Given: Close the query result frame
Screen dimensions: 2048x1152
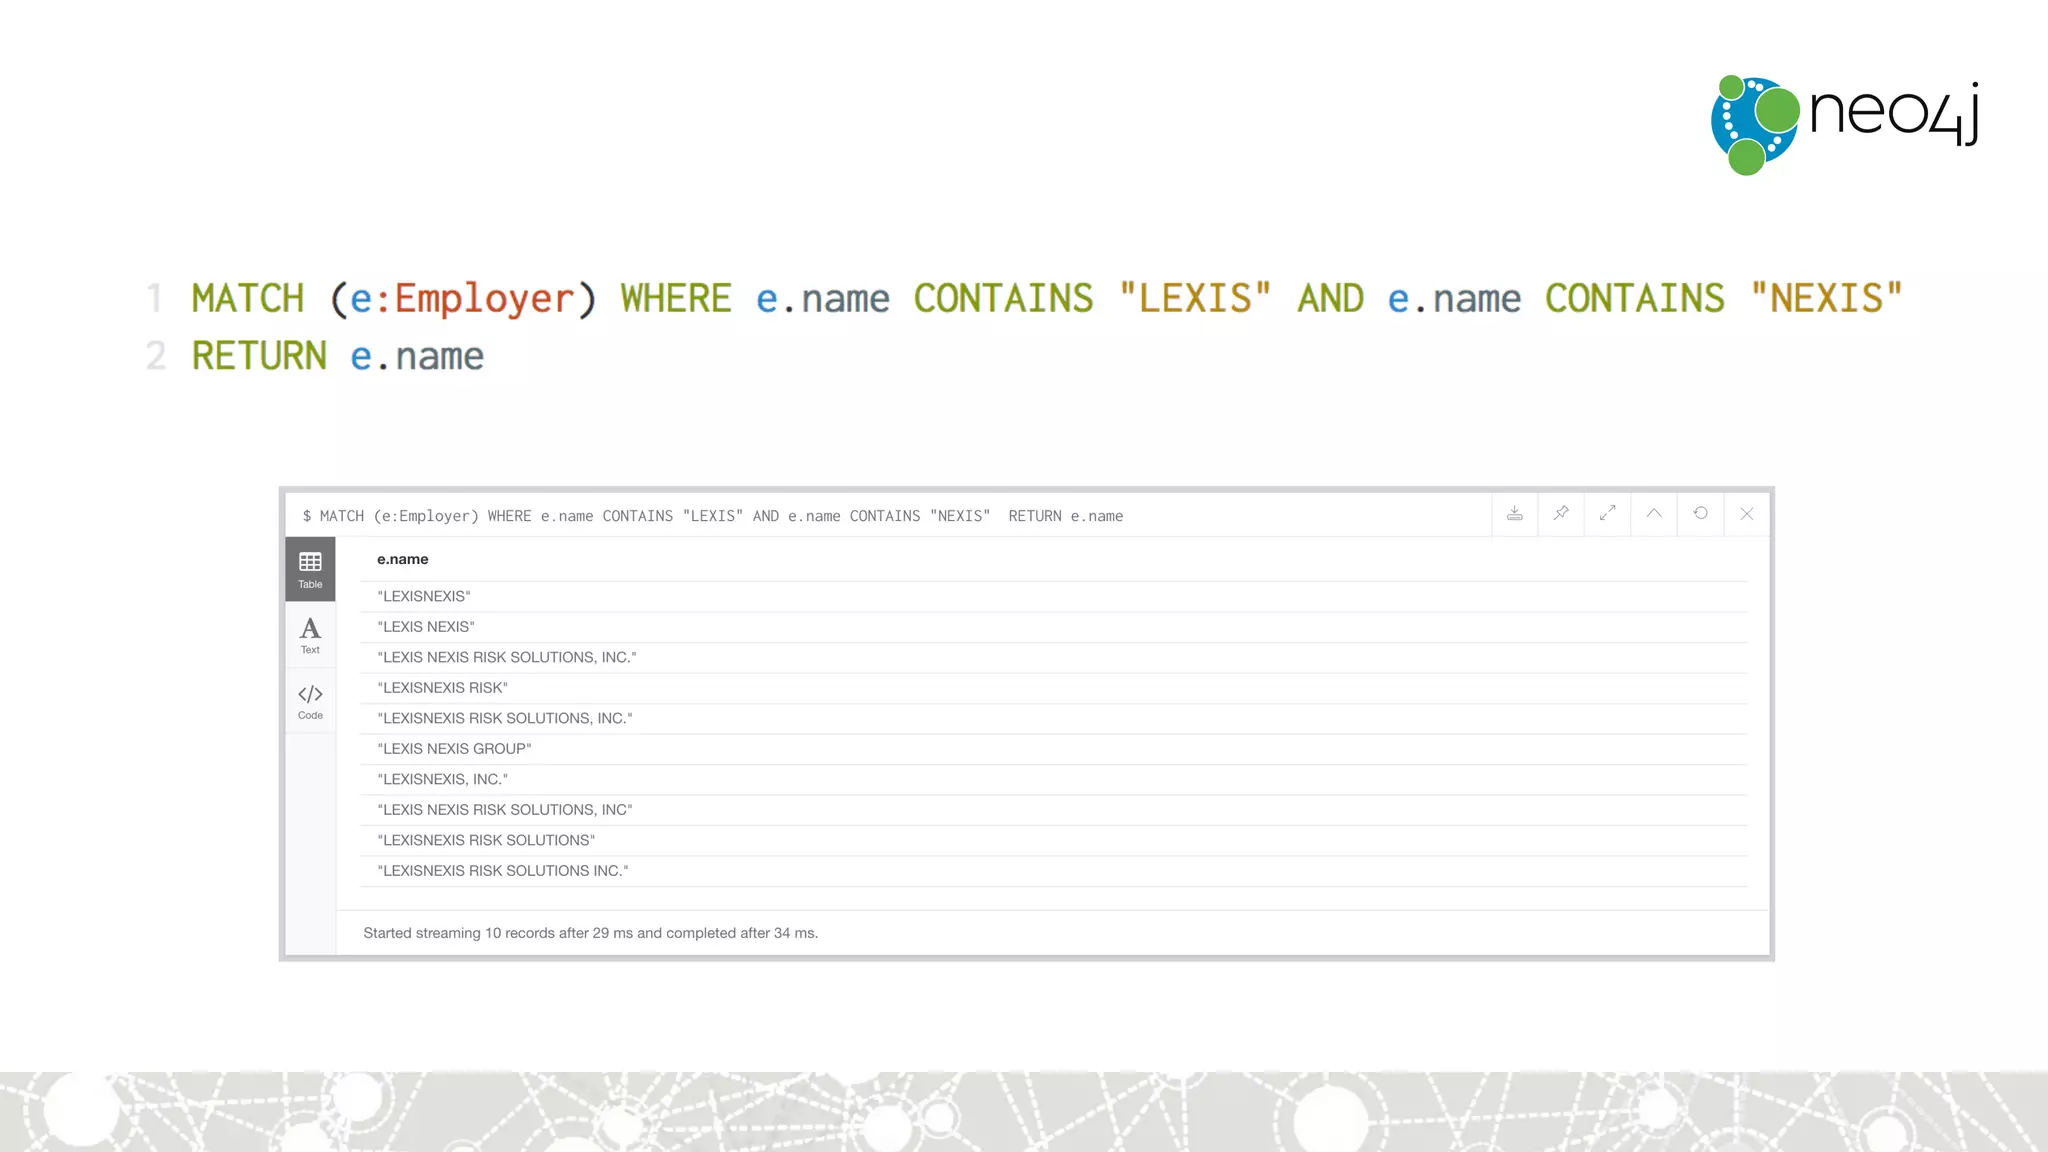Looking at the screenshot, I should click(x=1746, y=513).
